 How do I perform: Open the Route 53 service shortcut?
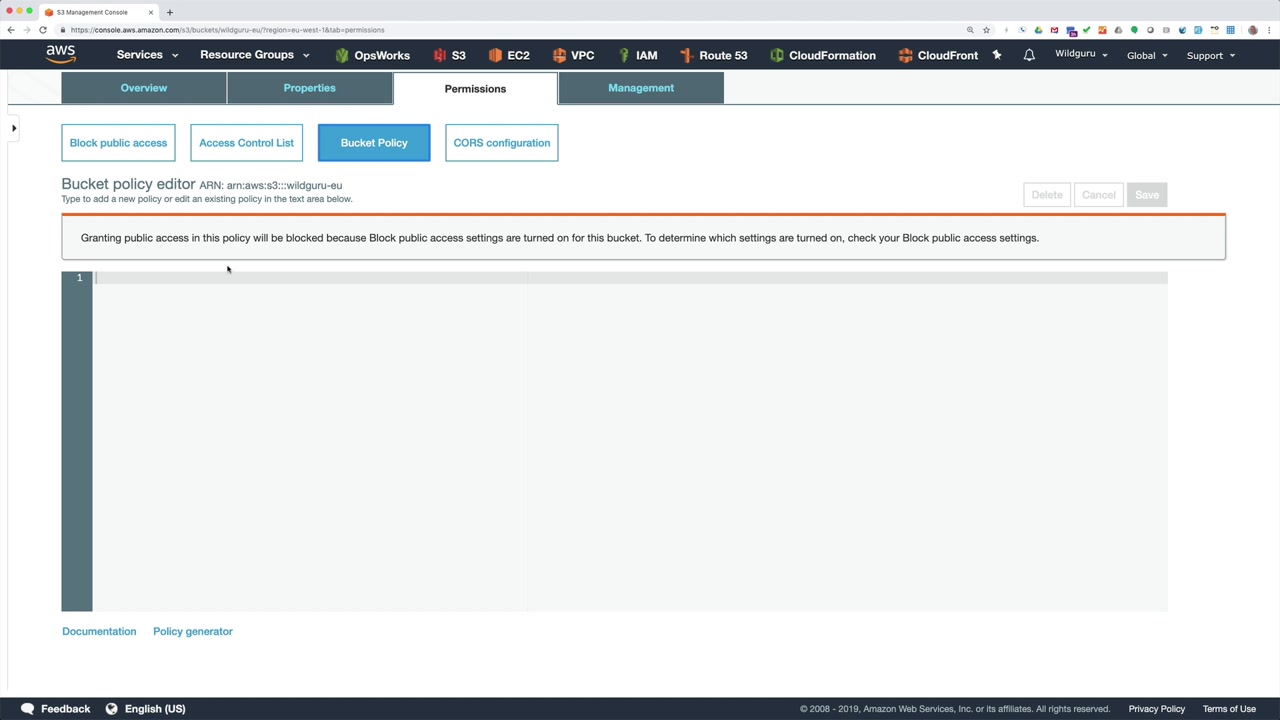tap(713, 55)
